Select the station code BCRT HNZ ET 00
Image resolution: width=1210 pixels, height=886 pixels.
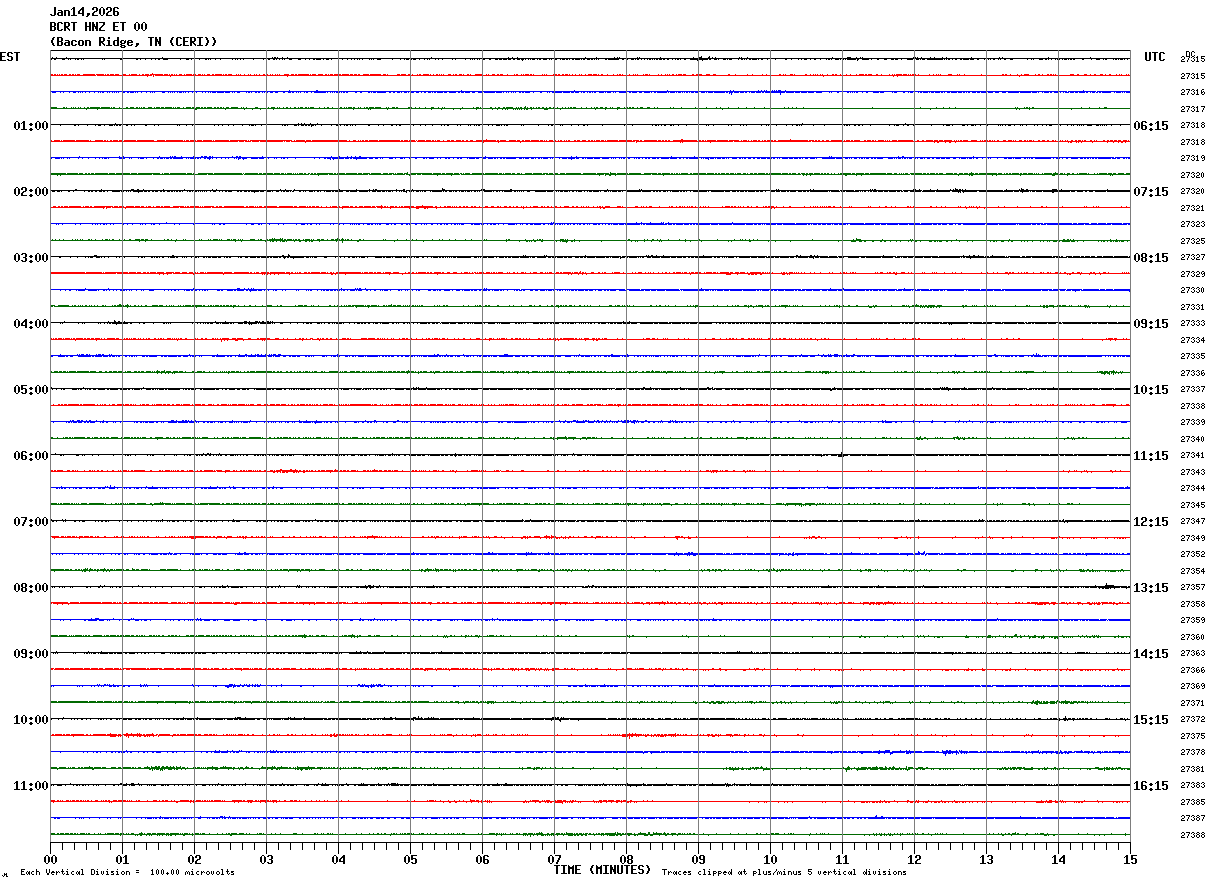click(x=99, y=27)
